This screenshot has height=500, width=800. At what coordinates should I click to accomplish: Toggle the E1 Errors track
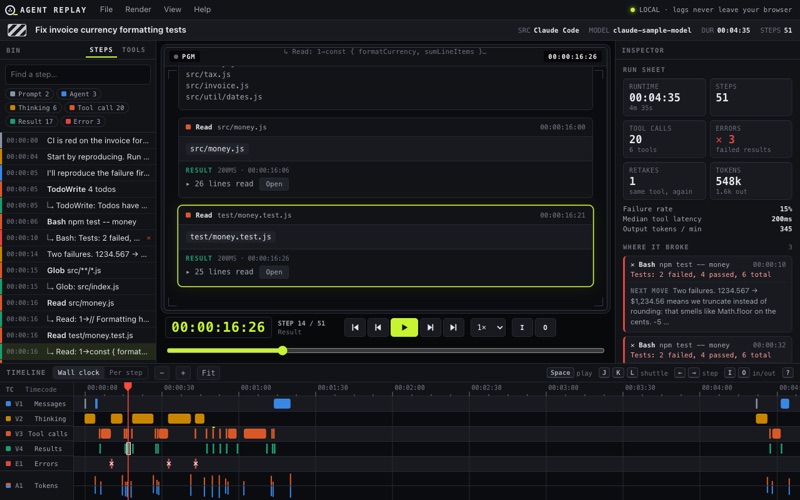coord(36,464)
